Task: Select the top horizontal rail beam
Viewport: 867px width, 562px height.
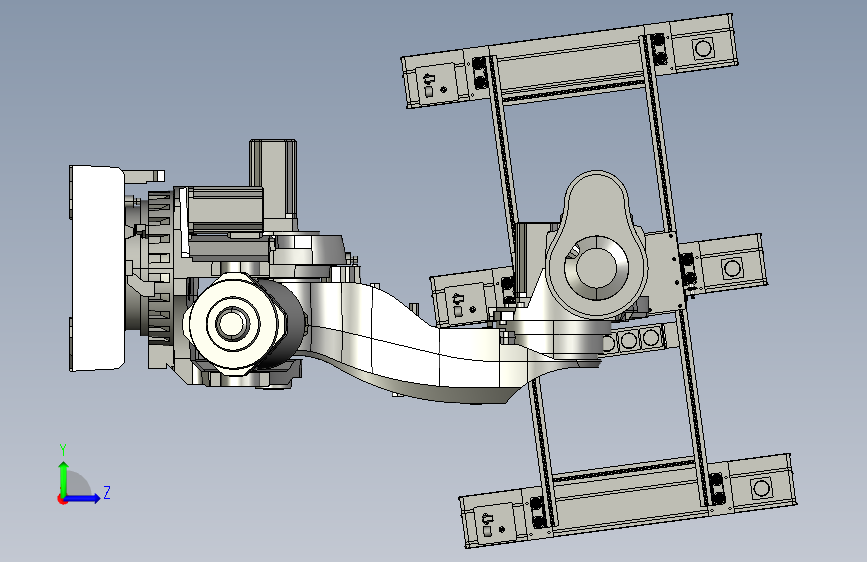Action: click(x=570, y=61)
